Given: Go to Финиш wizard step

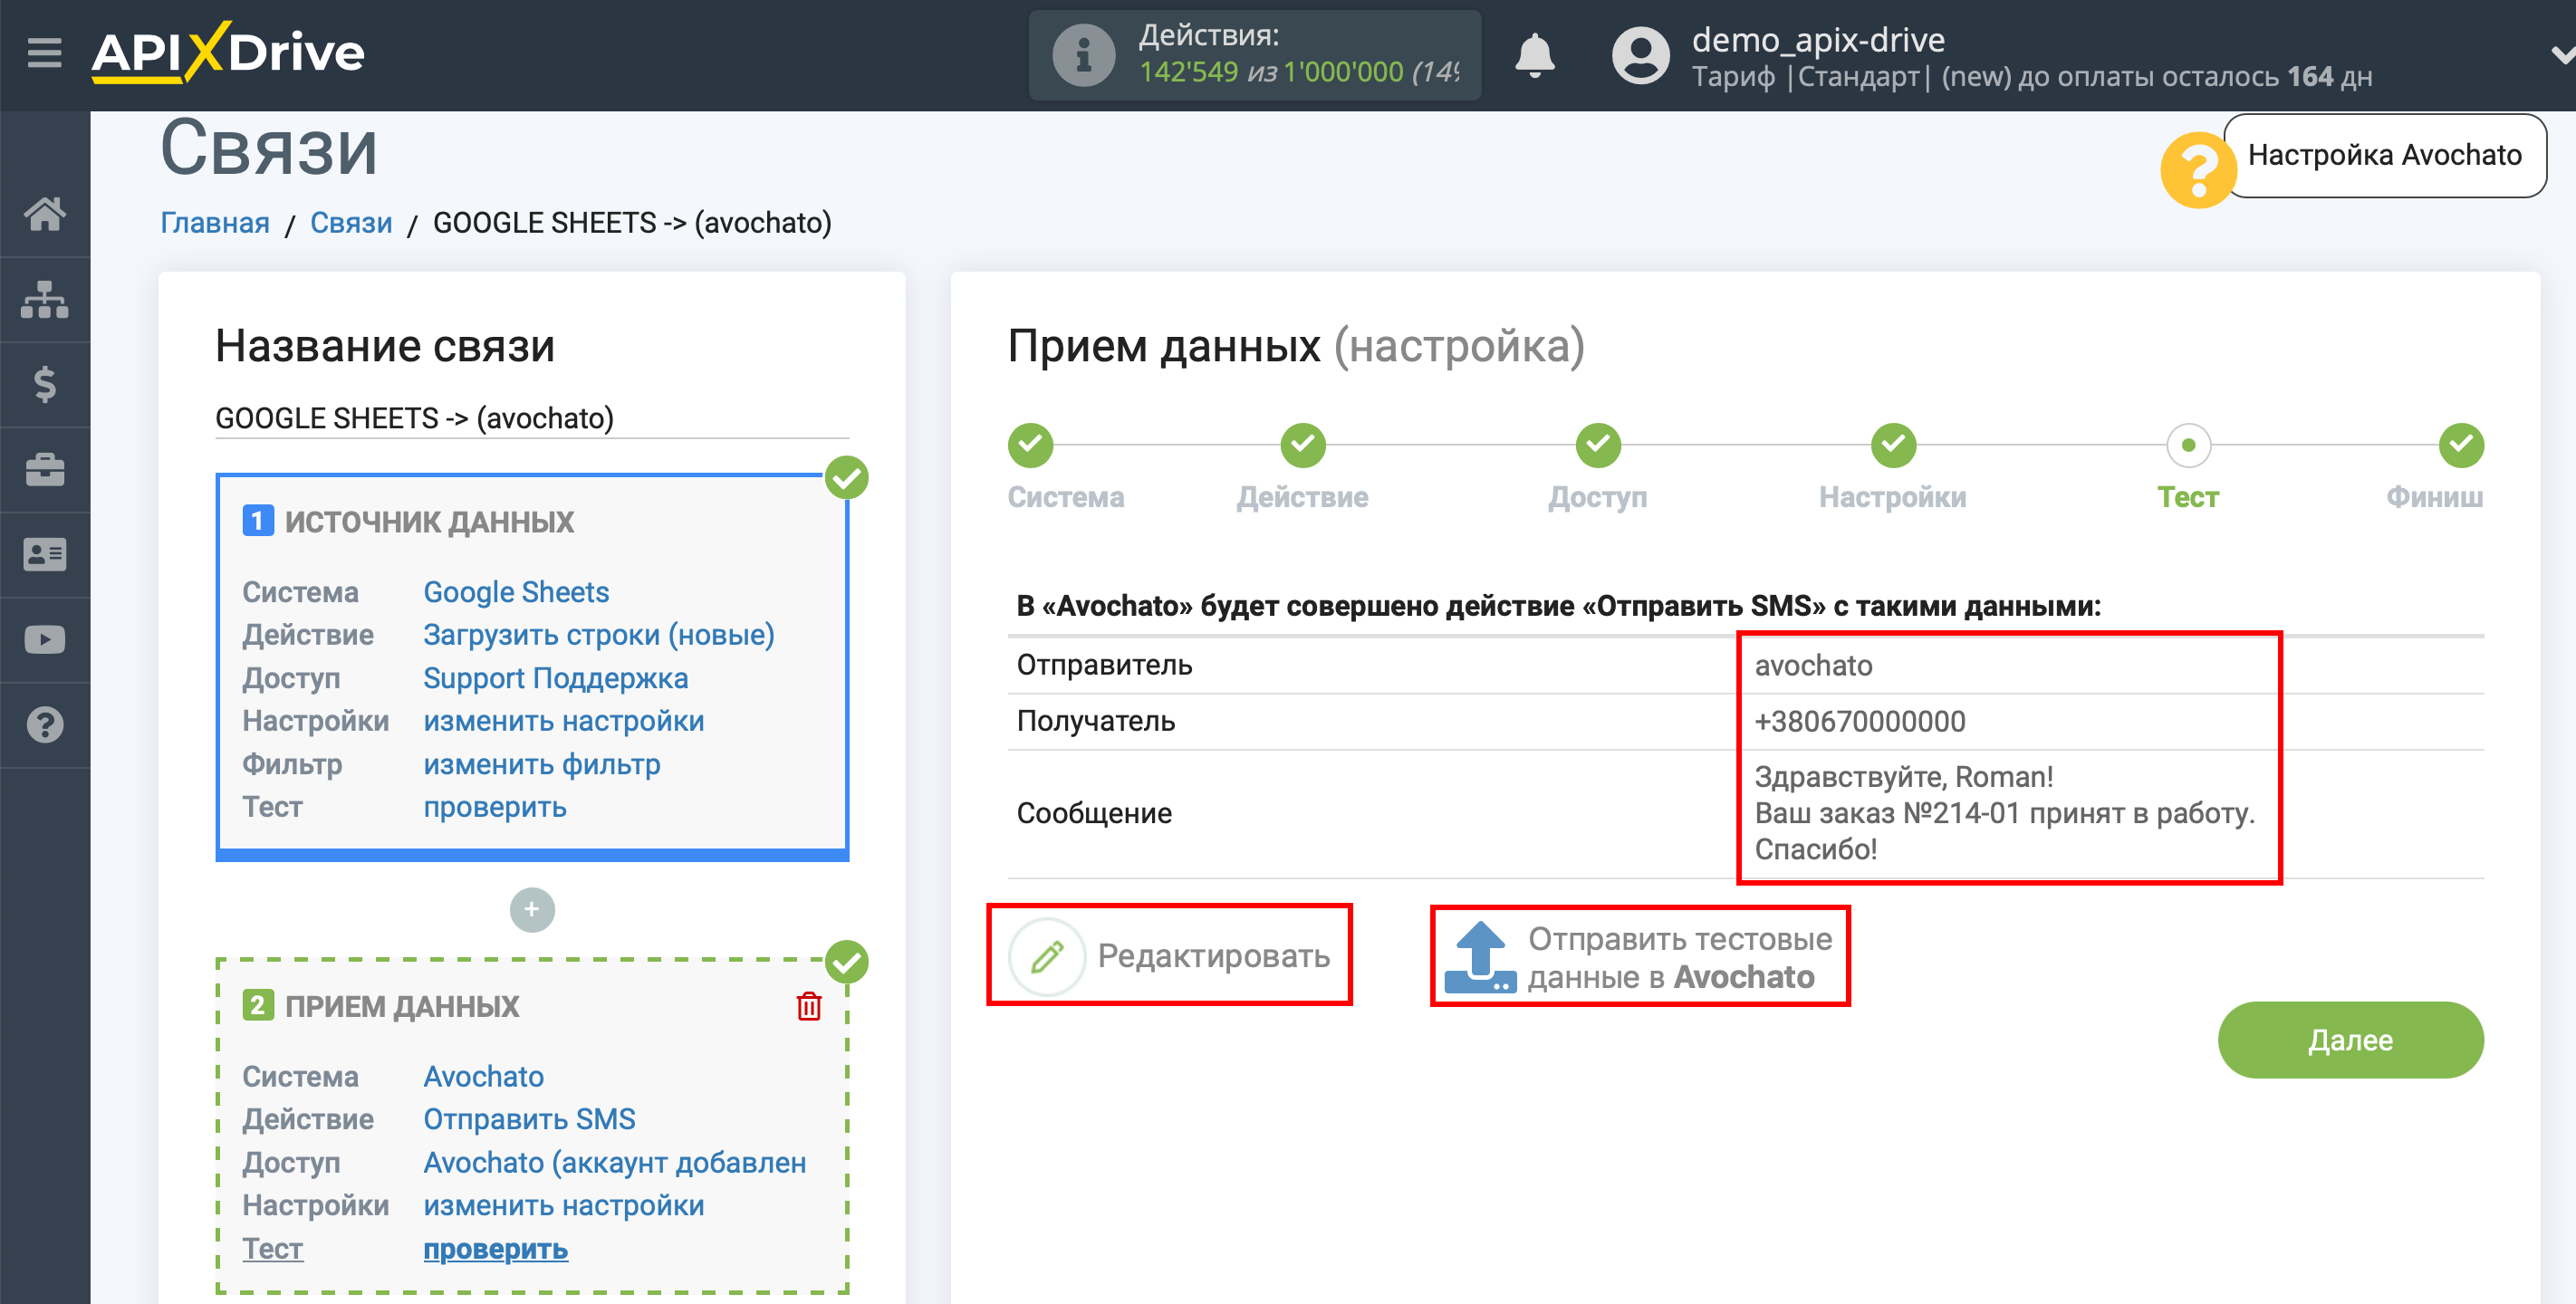Looking at the screenshot, I should [2461, 445].
